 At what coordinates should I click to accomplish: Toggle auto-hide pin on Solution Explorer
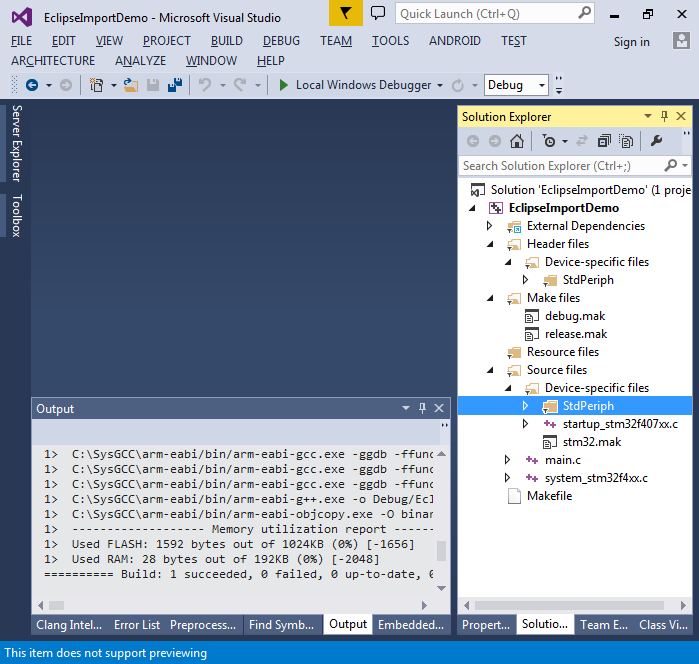(664, 116)
